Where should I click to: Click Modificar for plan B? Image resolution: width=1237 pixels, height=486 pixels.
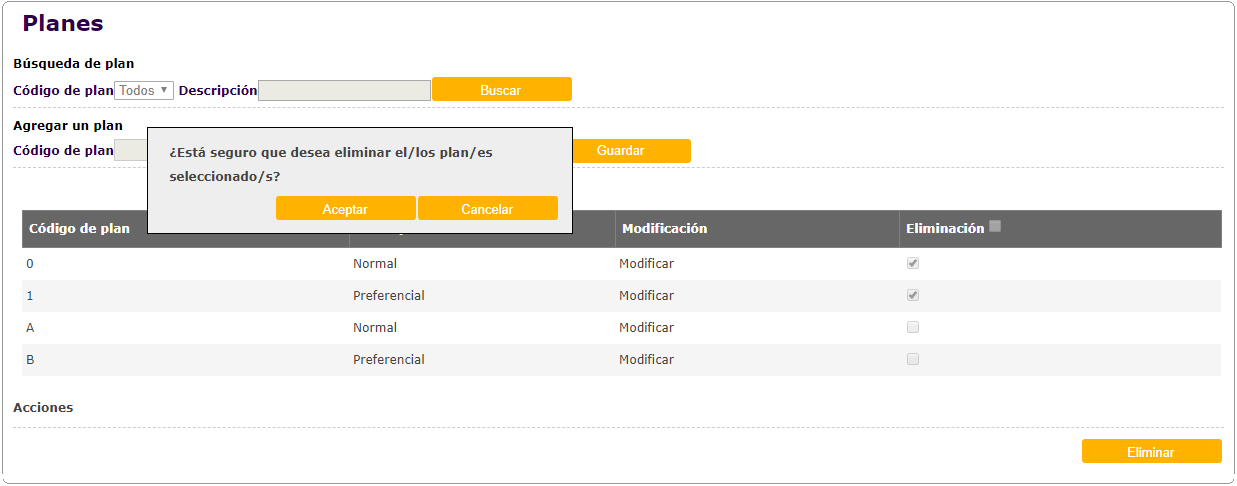[x=646, y=360]
